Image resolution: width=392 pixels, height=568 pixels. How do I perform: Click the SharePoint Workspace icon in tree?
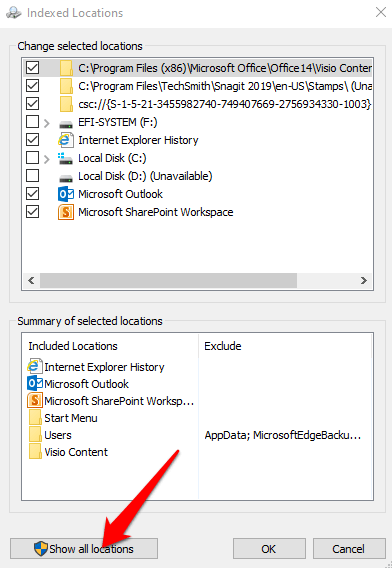[x=66, y=212]
